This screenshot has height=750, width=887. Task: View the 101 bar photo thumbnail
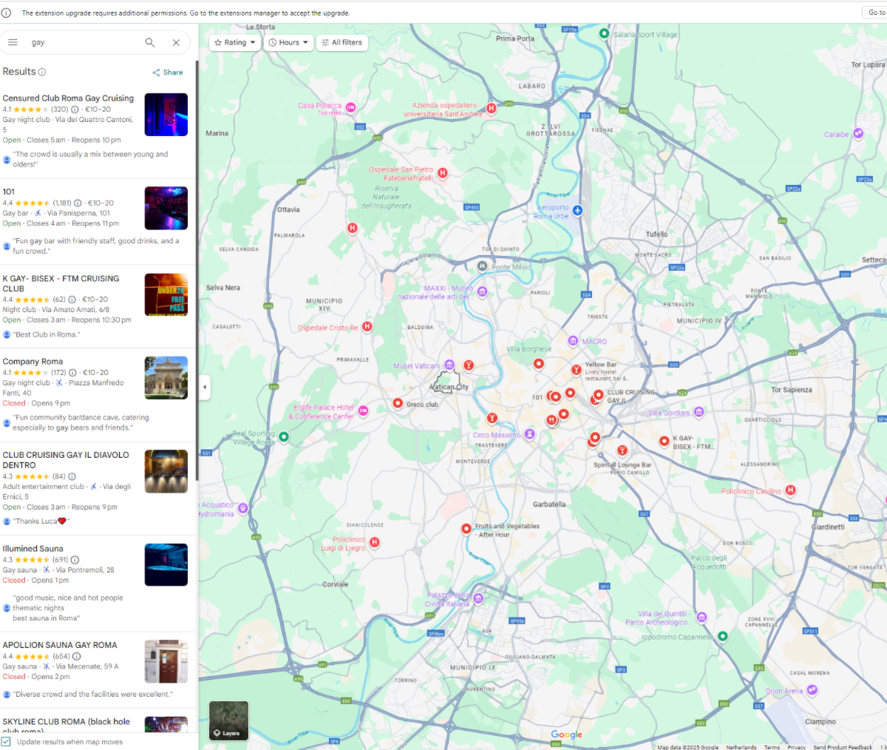(x=166, y=208)
